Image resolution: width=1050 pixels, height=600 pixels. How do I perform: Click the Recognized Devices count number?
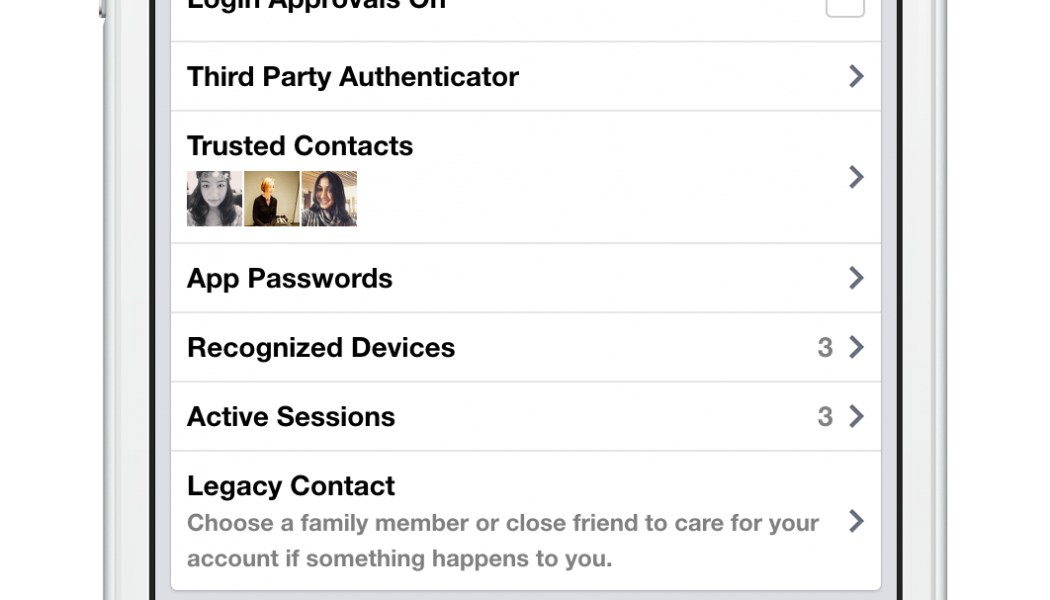coord(825,348)
